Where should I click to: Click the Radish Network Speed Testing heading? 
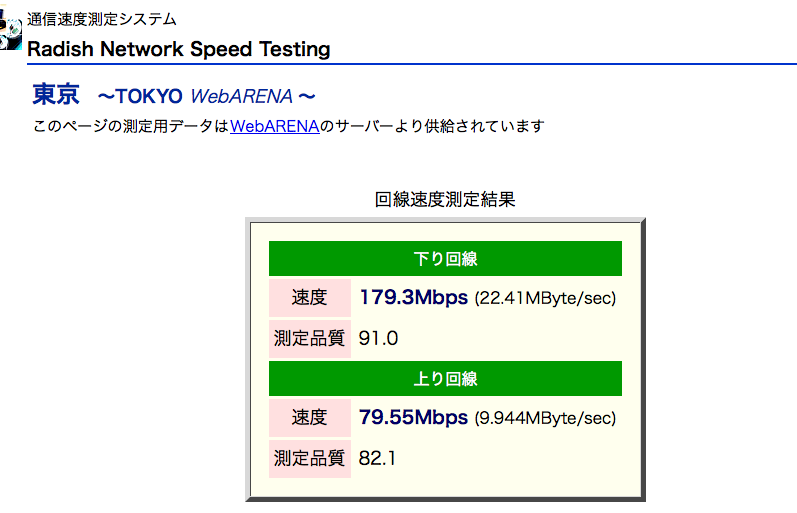[178, 49]
